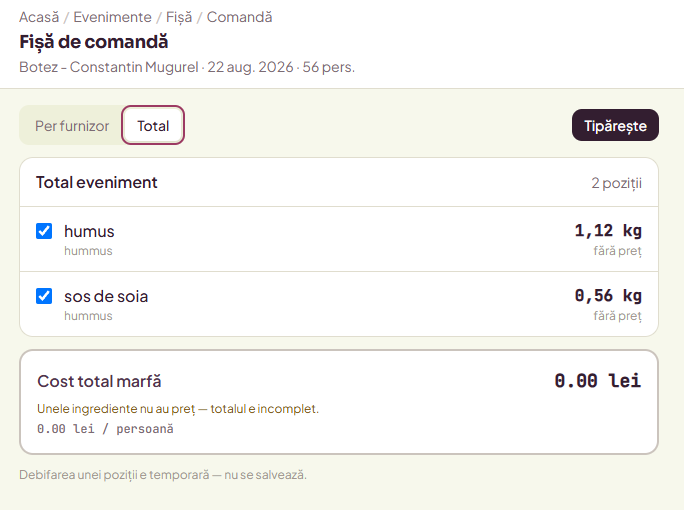Click the Cost total marfă heading
Viewport: 684px width, 510px height.
coord(99,381)
